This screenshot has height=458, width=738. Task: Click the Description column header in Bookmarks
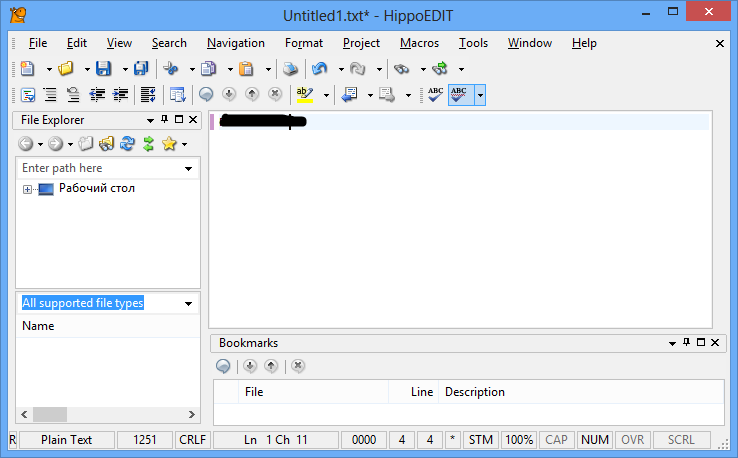[581, 392]
